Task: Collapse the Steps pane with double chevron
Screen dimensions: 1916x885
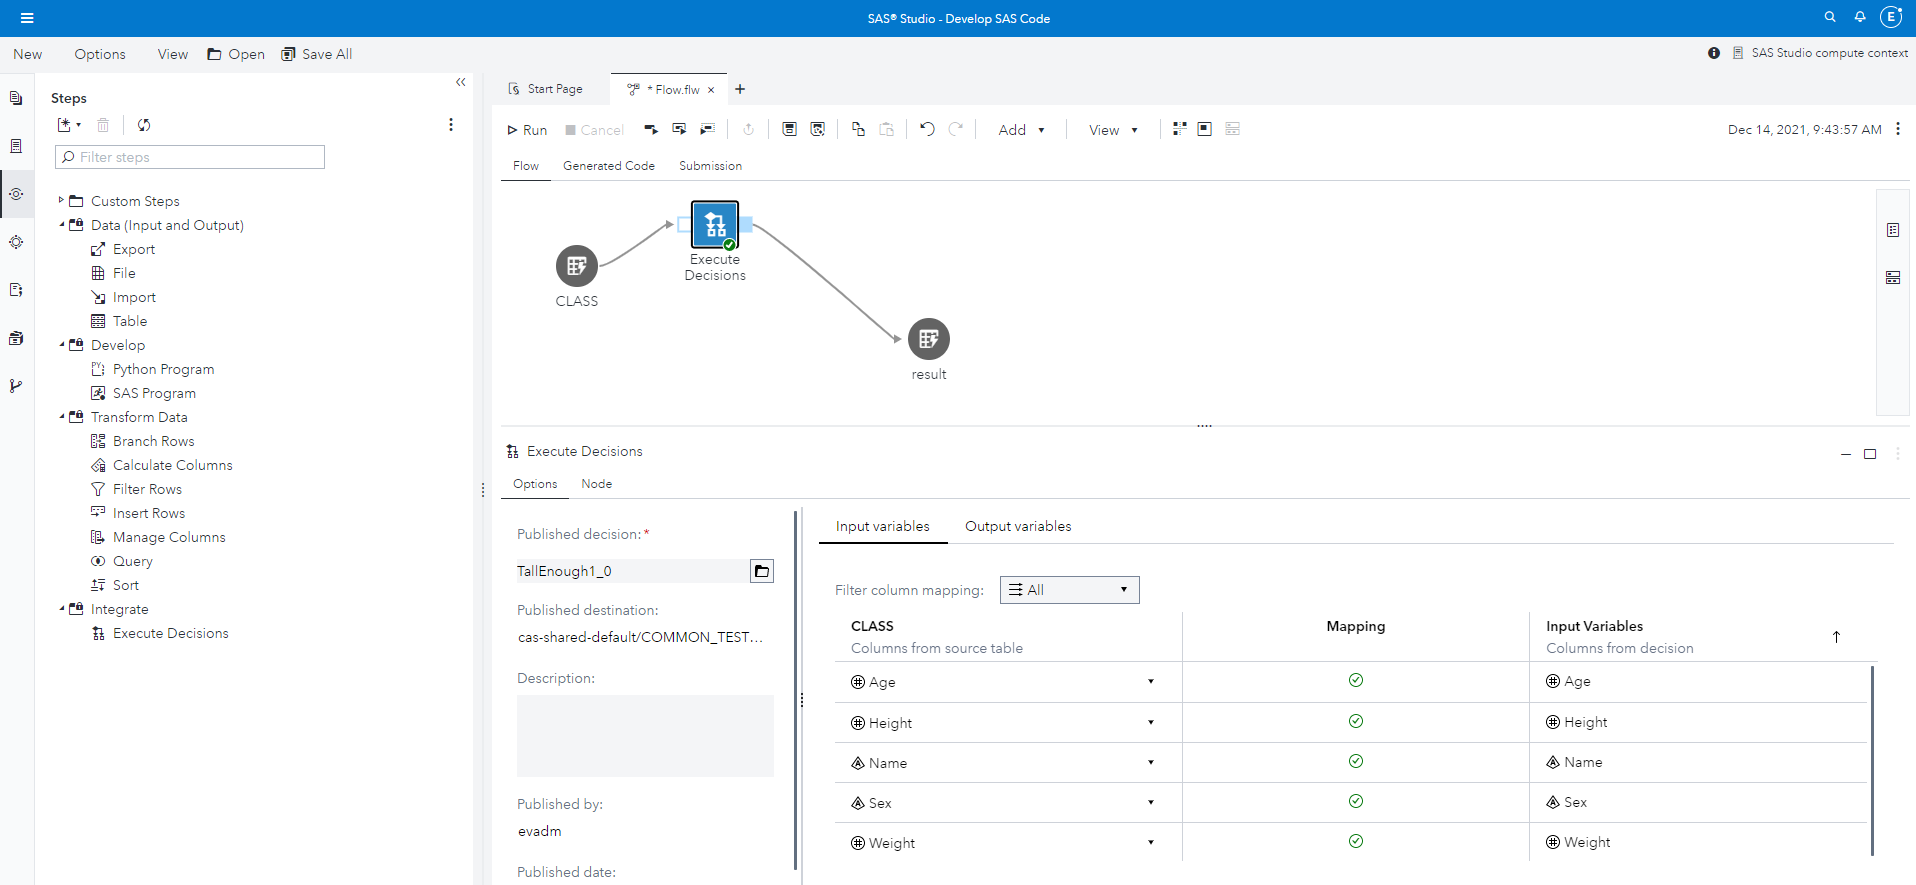Action: click(460, 82)
